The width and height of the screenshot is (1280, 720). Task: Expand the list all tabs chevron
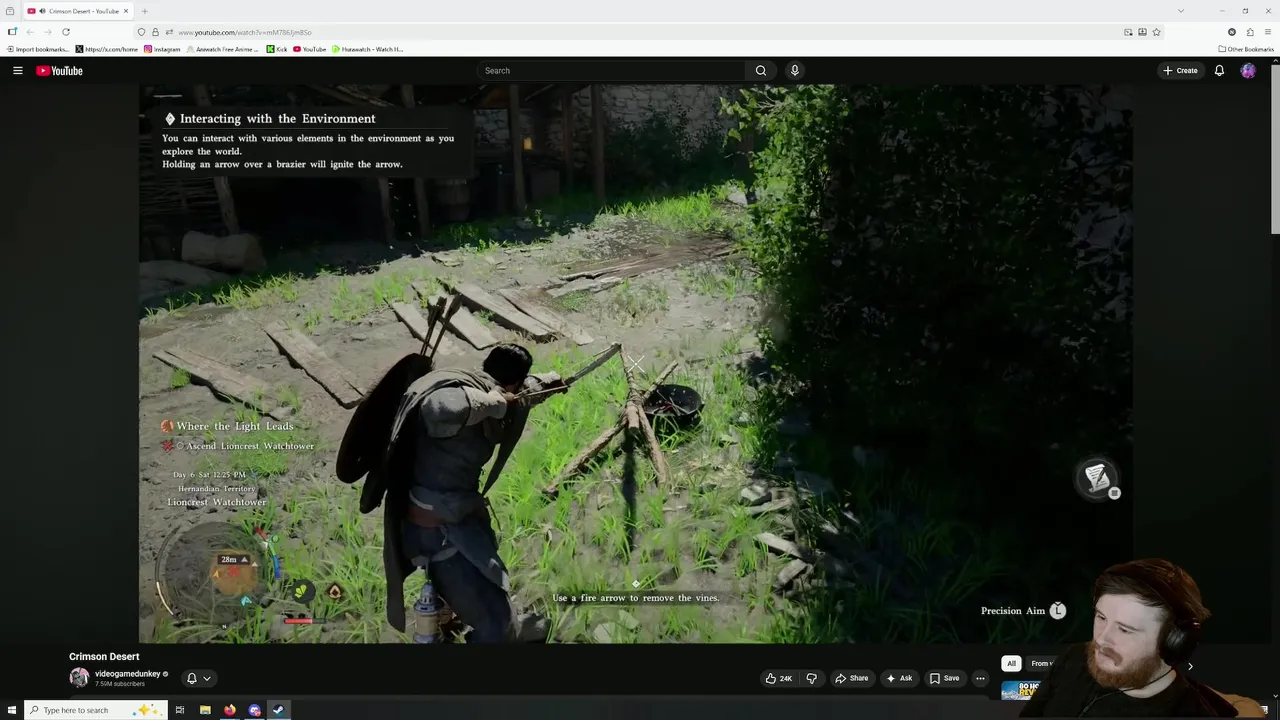click(1181, 11)
